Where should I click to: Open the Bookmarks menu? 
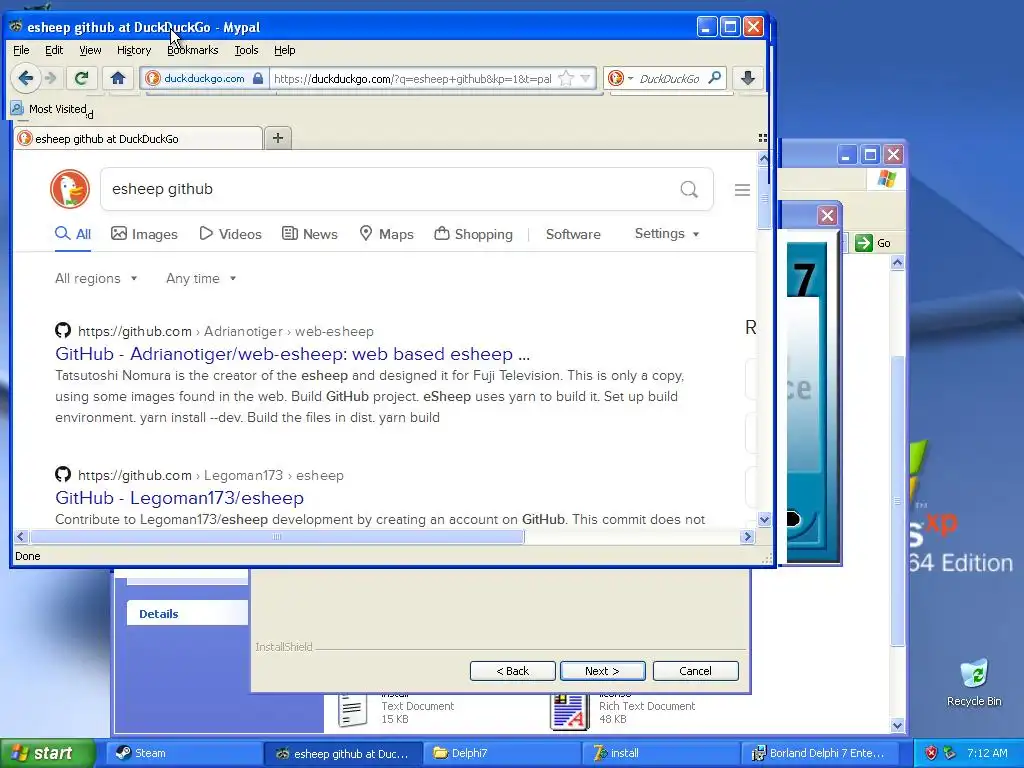[193, 50]
